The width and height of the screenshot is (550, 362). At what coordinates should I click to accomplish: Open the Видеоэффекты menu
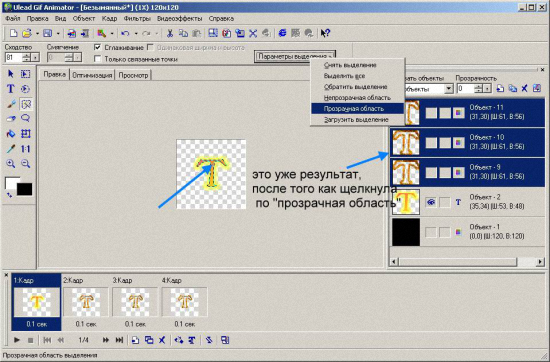pos(180,18)
